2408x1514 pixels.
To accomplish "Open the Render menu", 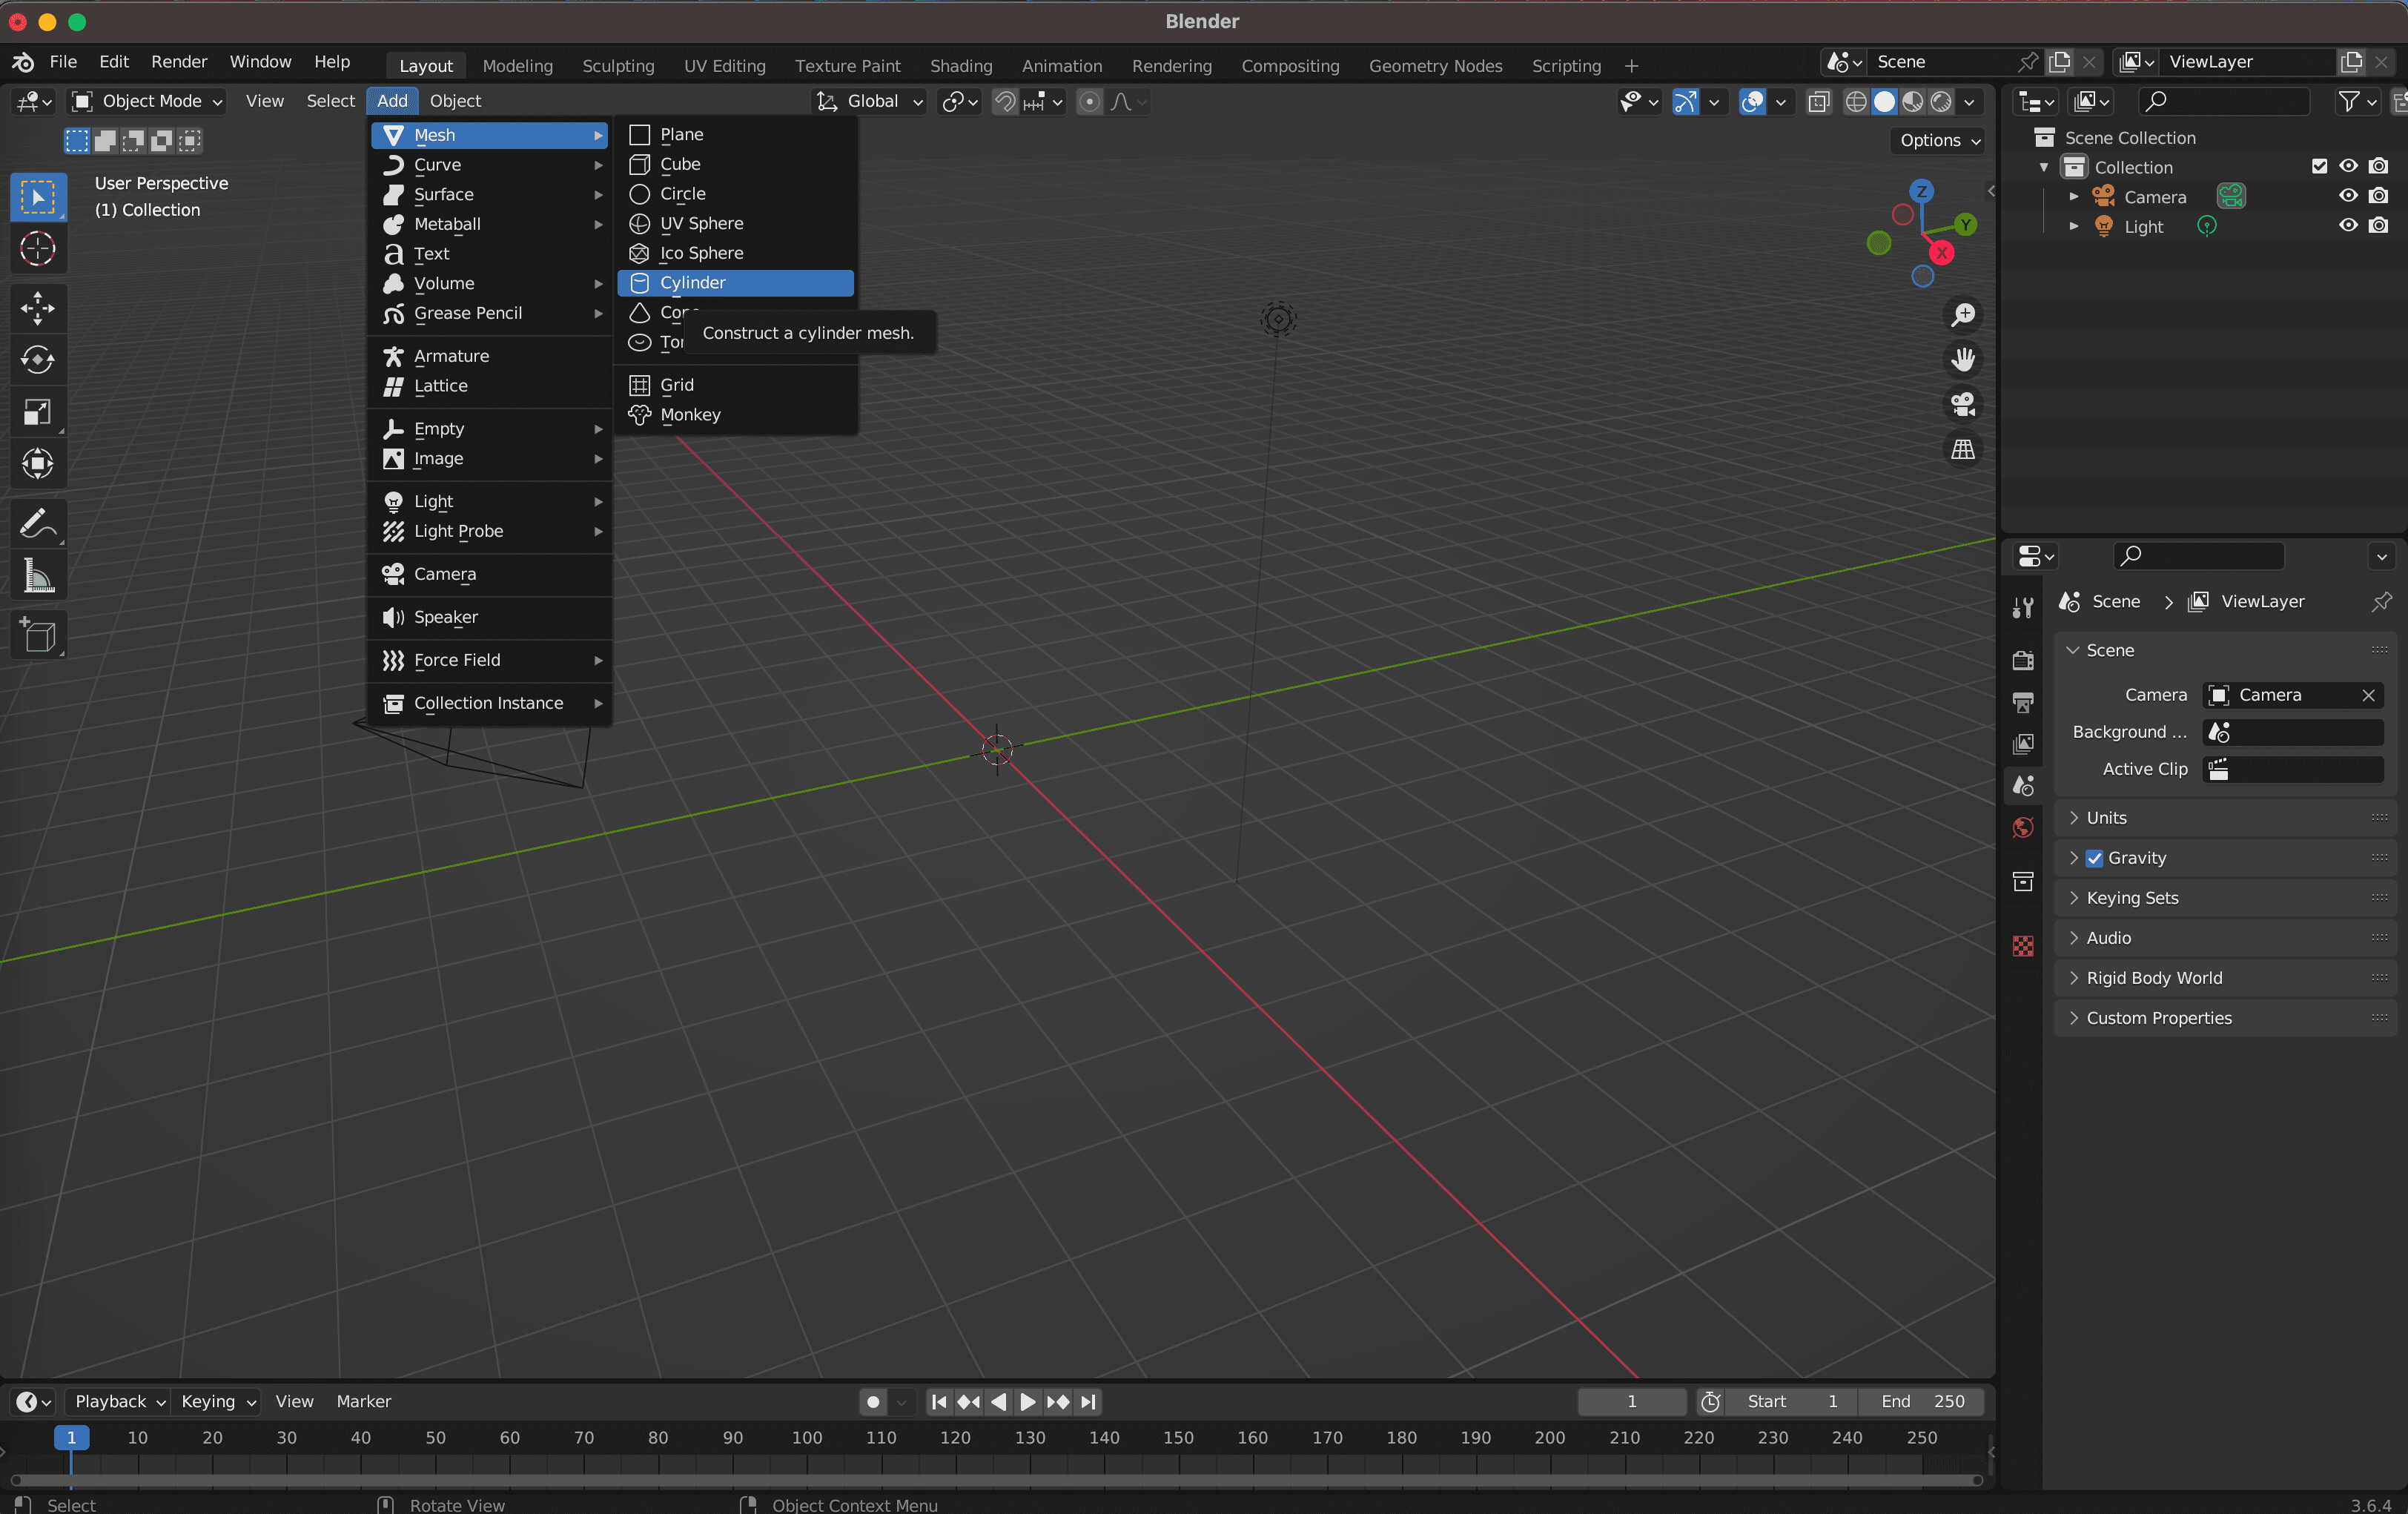I will coord(179,62).
